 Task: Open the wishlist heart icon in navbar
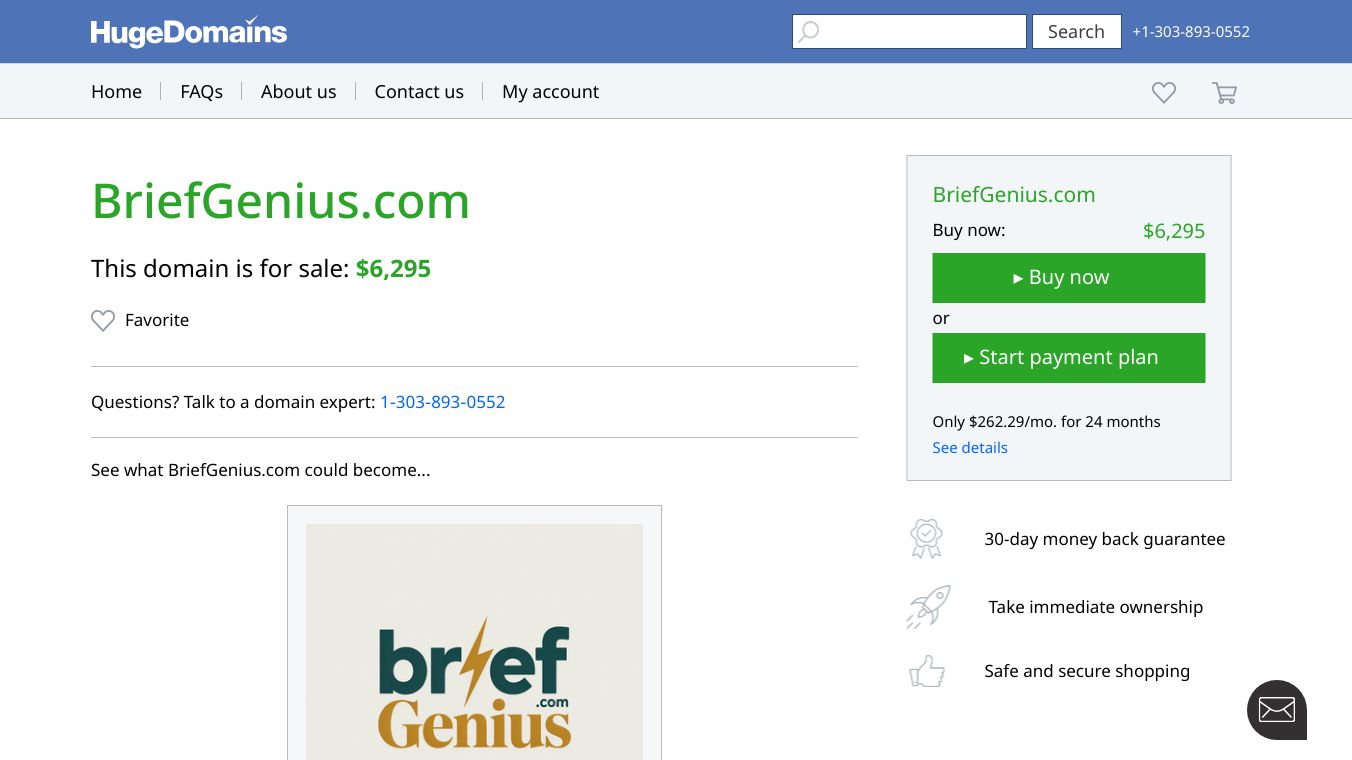click(1163, 93)
